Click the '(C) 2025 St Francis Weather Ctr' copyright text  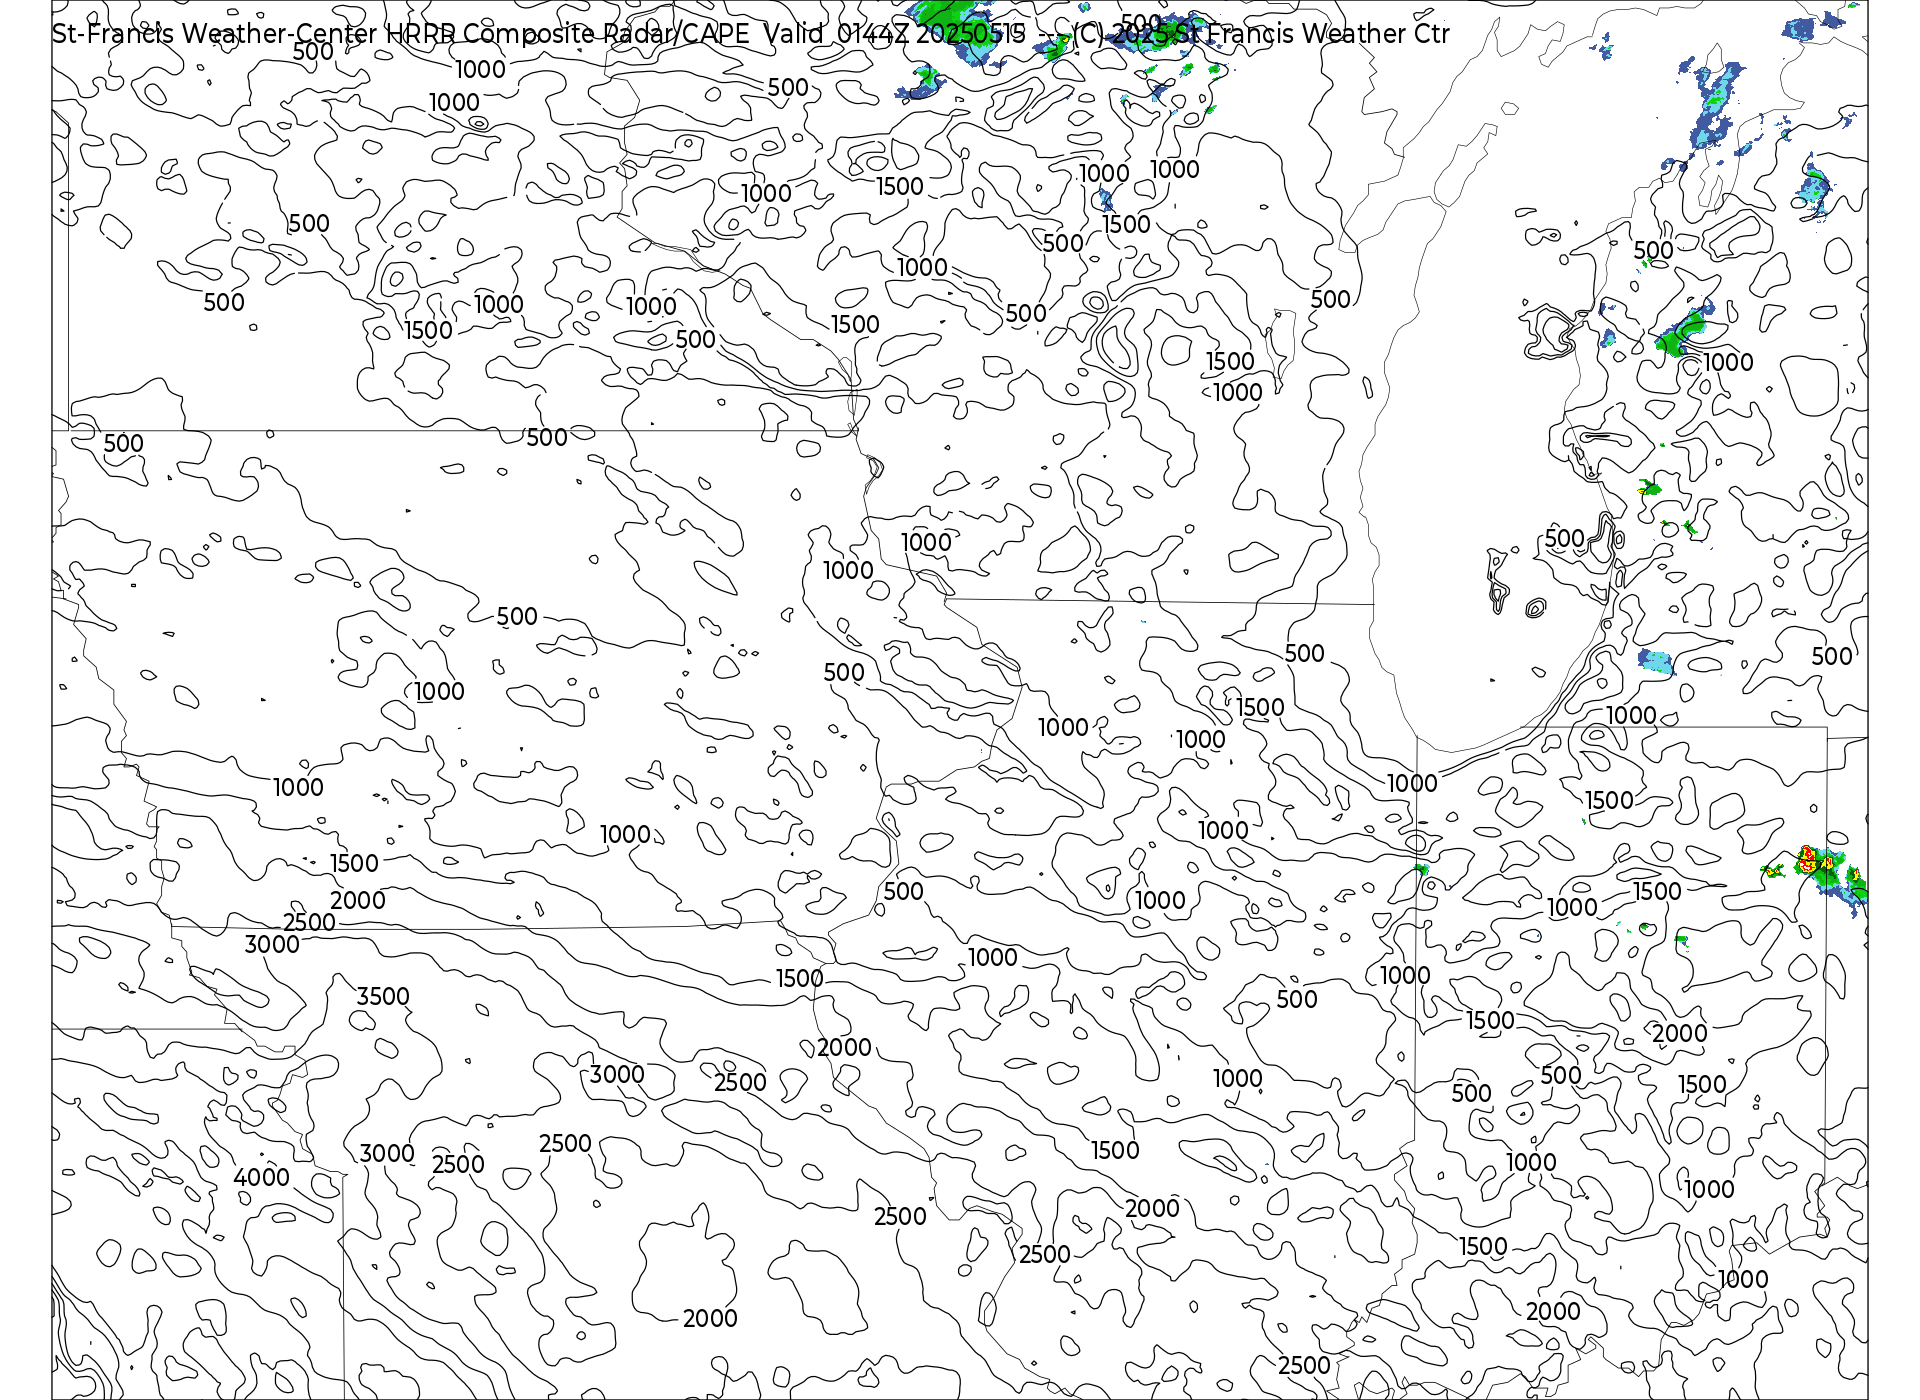tap(1259, 34)
